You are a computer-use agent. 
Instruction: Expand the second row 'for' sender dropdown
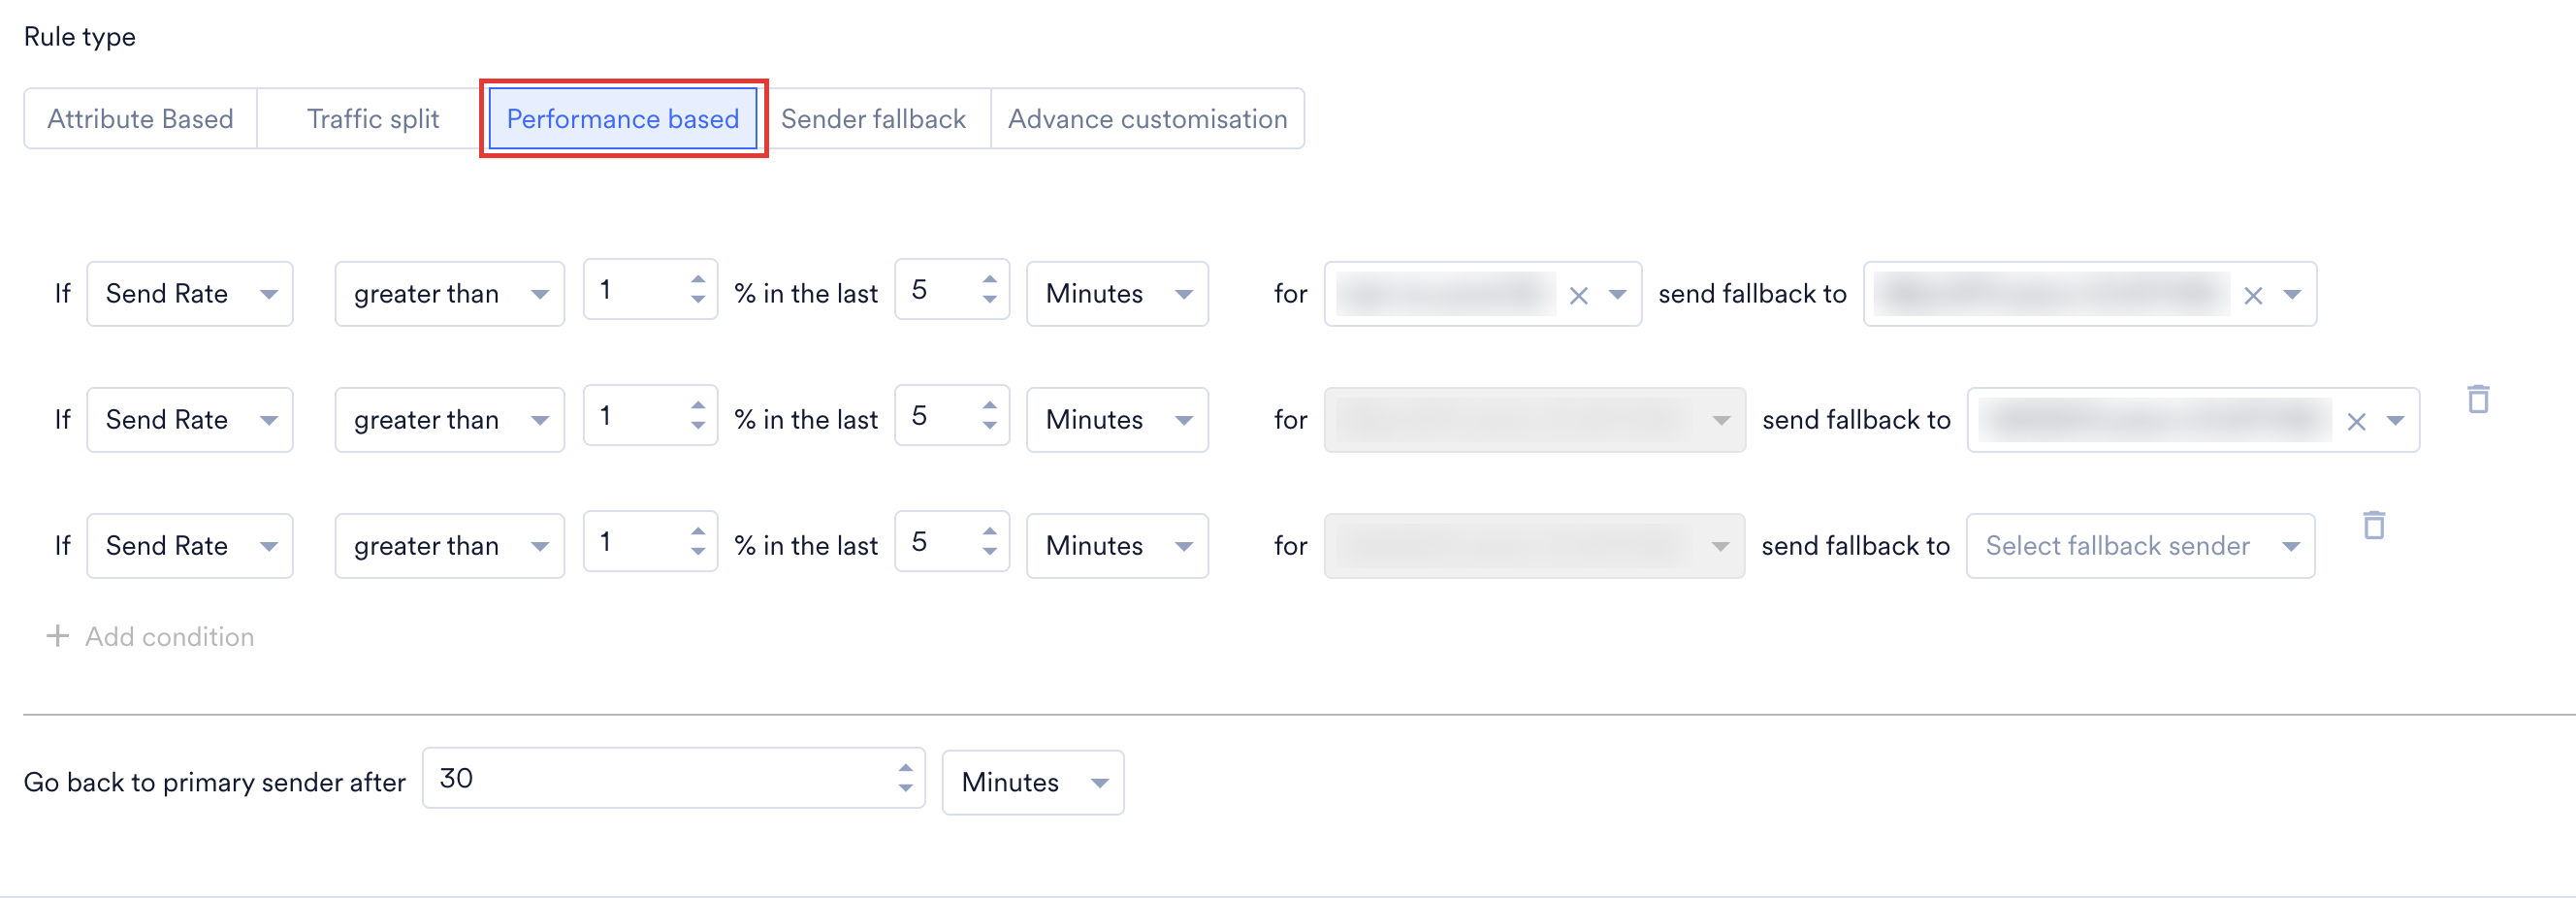(1535, 420)
